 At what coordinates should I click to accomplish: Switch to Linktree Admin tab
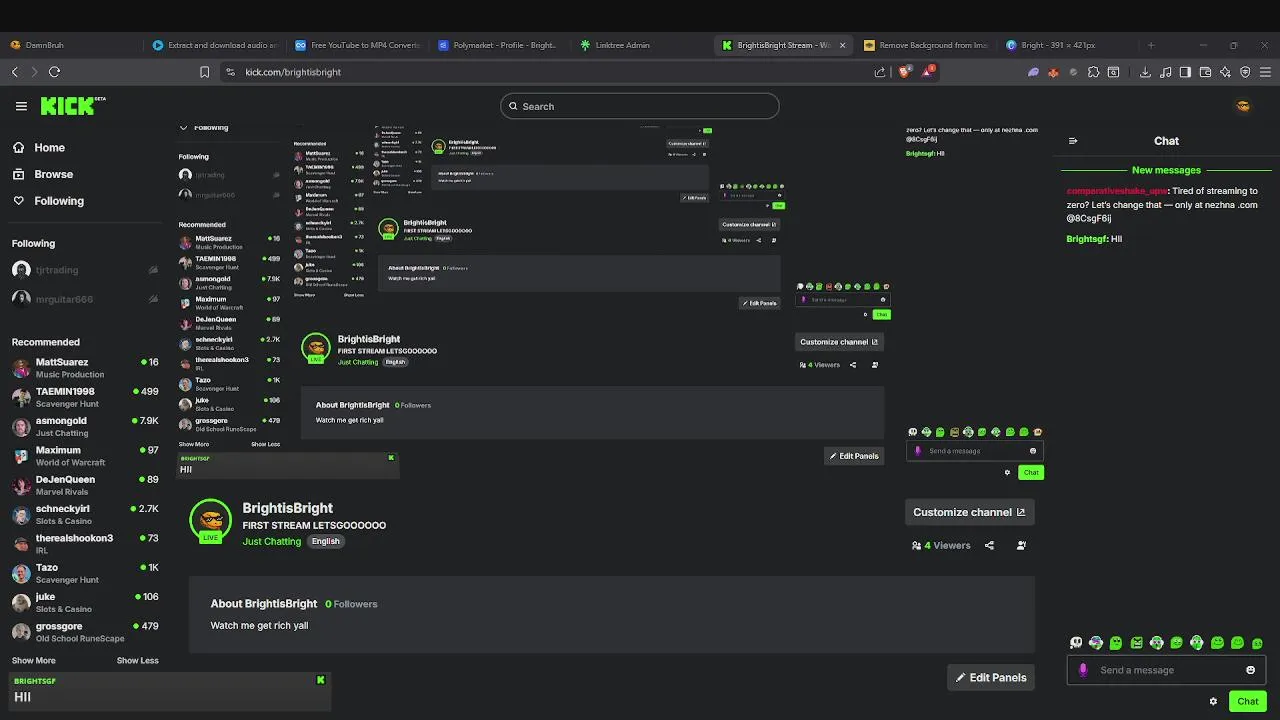pyautogui.click(x=643, y=45)
